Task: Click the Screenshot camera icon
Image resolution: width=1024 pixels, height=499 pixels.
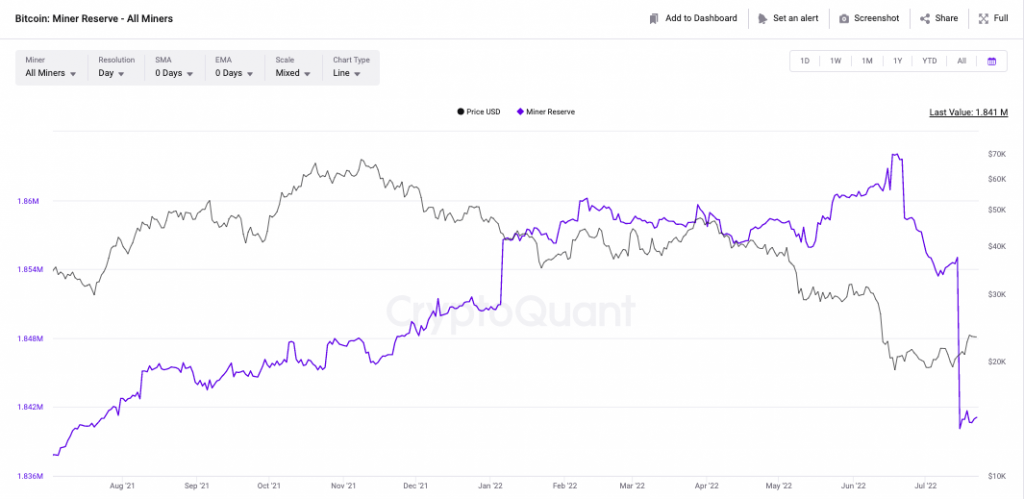Action: click(845, 18)
